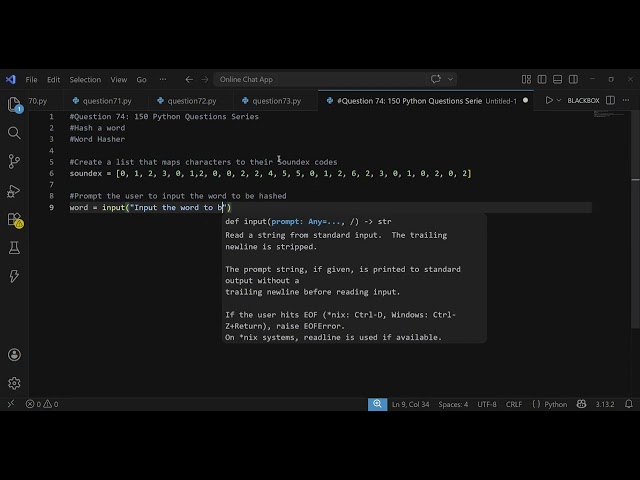Change the CRLF line ending
The height and width of the screenshot is (480, 640).
[513, 404]
